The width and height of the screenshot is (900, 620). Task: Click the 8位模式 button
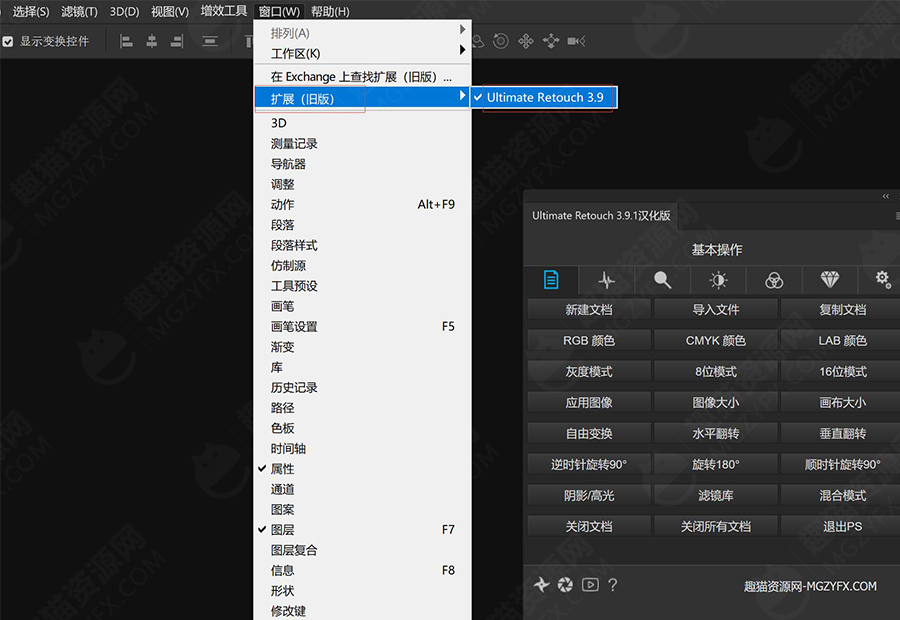click(716, 371)
